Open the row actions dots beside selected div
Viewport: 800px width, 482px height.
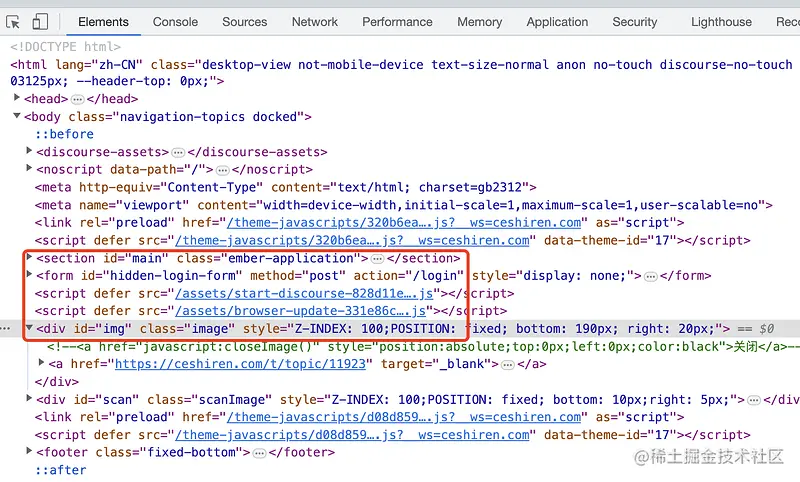pos(6,328)
